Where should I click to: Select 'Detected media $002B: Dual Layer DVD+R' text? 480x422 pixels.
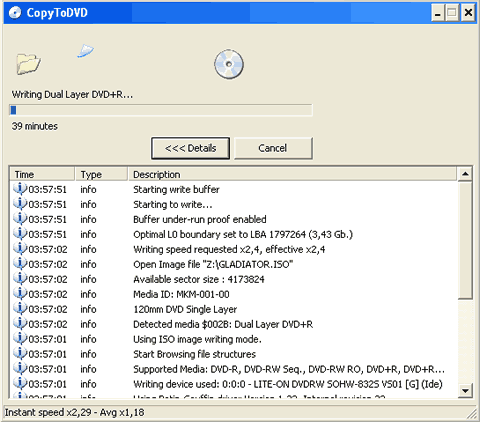[223, 324]
